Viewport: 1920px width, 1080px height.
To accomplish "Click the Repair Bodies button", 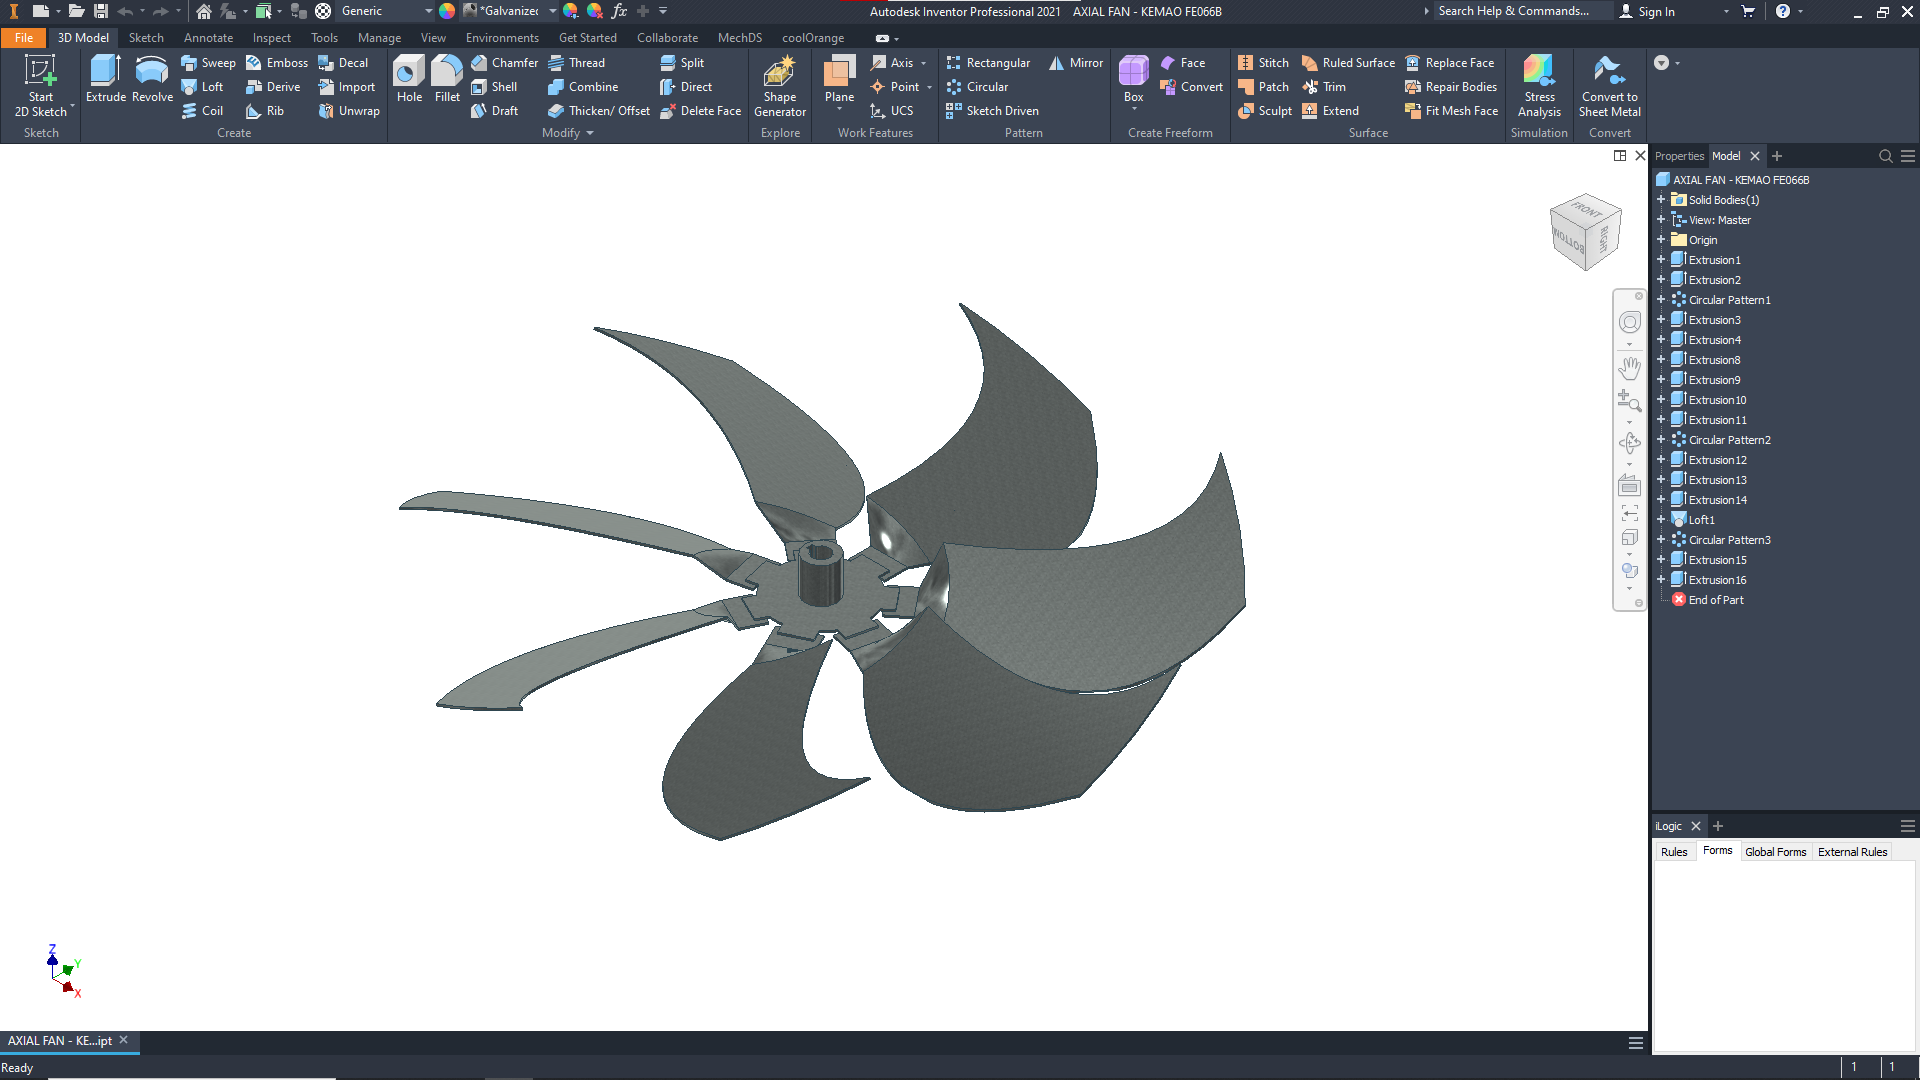I will pyautogui.click(x=1451, y=87).
